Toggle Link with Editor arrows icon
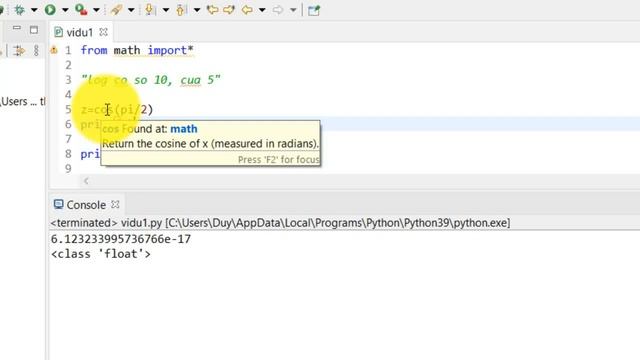This screenshot has height=360, width=640. click(x=19, y=51)
